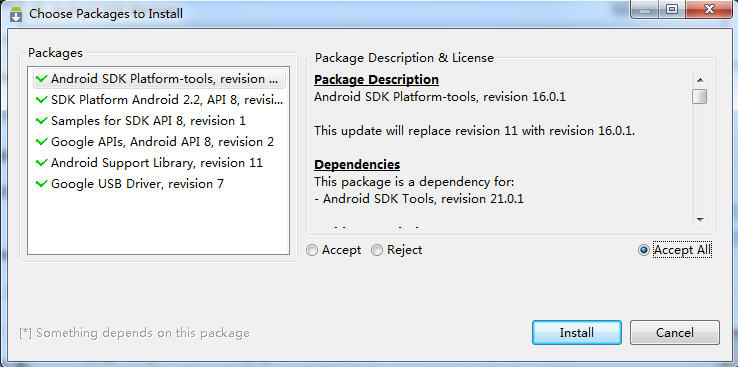Click the checkmark icon beside Google APIs, Android API 8

pos(41,142)
